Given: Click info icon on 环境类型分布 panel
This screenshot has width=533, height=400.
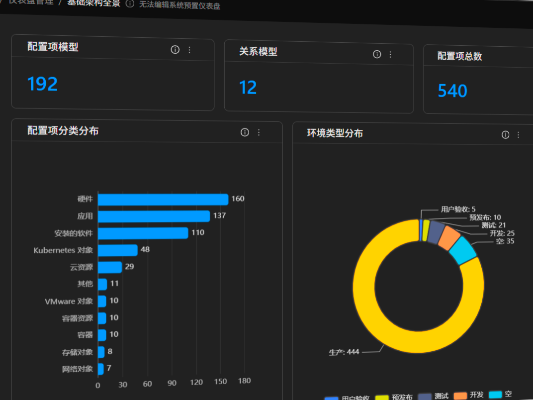Looking at the screenshot, I should coord(505,135).
